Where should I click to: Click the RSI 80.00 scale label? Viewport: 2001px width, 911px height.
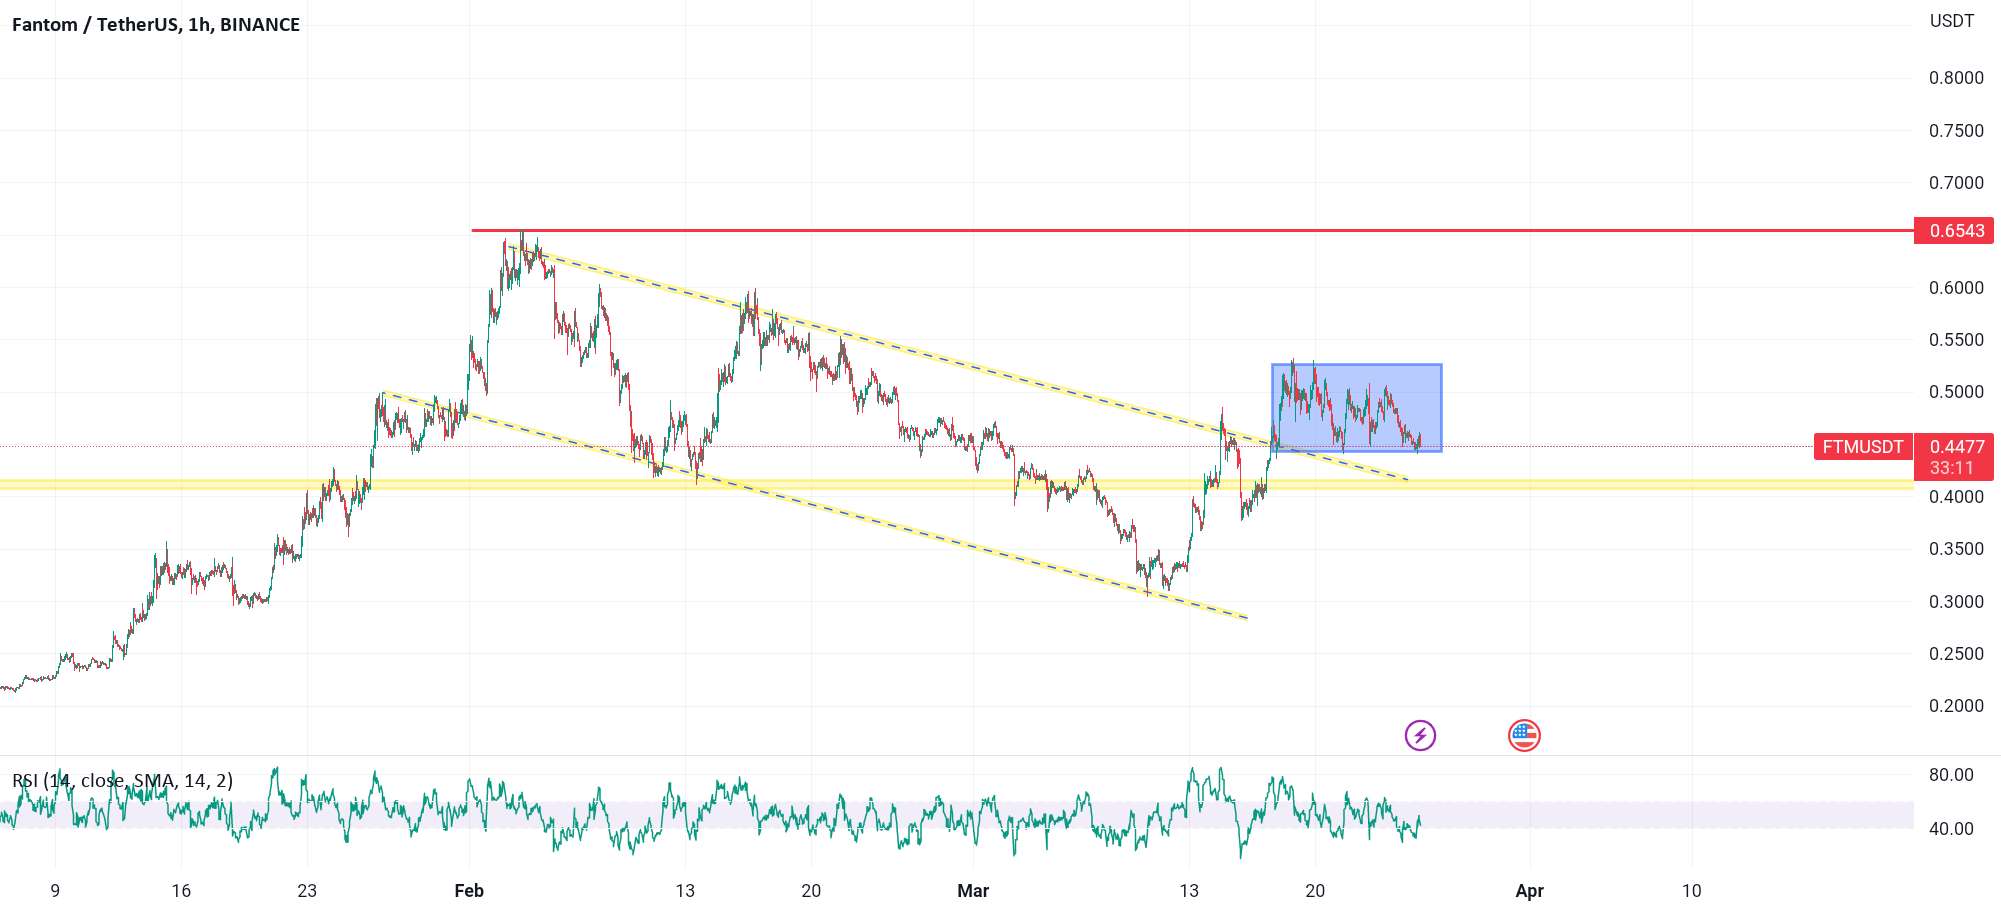tap(1951, 775)
